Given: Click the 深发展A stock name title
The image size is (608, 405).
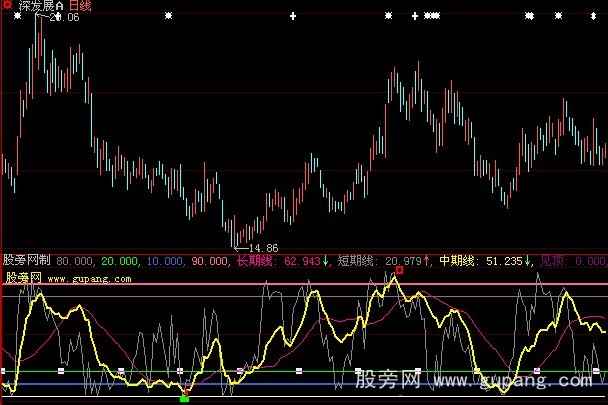Looking at the screenshot, I should click(41, 5).
